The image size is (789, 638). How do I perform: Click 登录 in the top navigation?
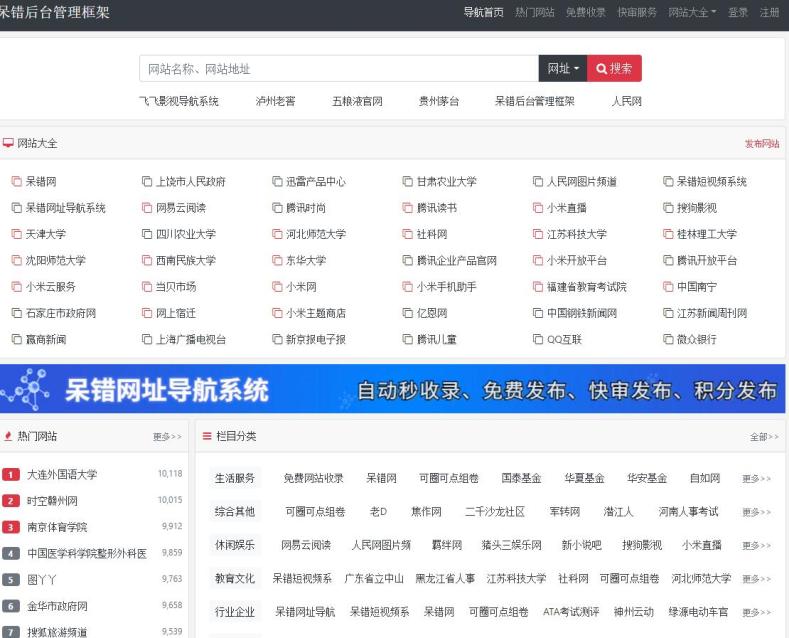pos(738,12)
